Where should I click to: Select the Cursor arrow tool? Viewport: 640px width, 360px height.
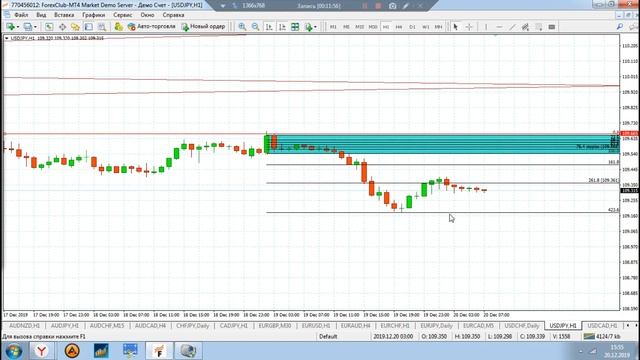[456, 27]
